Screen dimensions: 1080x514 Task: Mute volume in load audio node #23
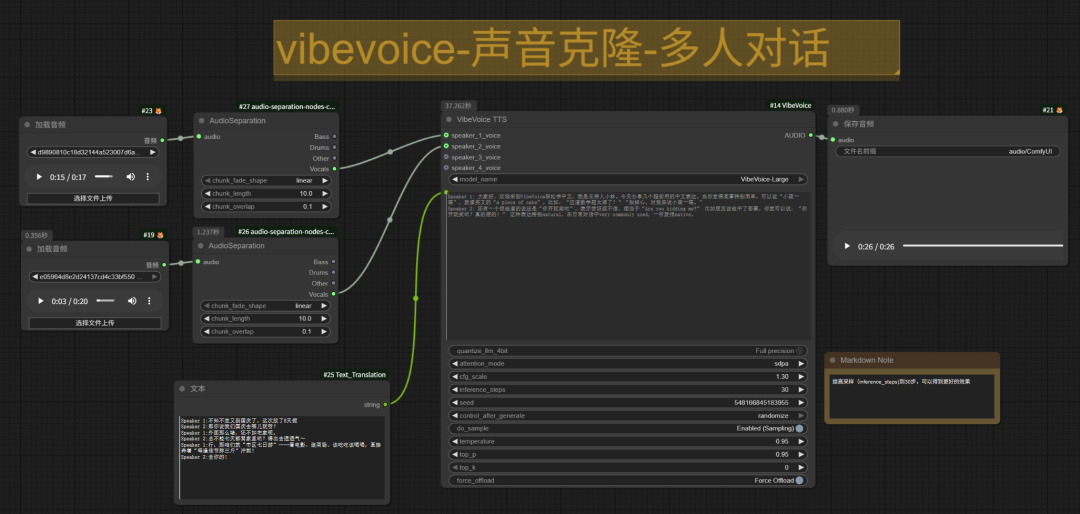click(x=130, y=177)
